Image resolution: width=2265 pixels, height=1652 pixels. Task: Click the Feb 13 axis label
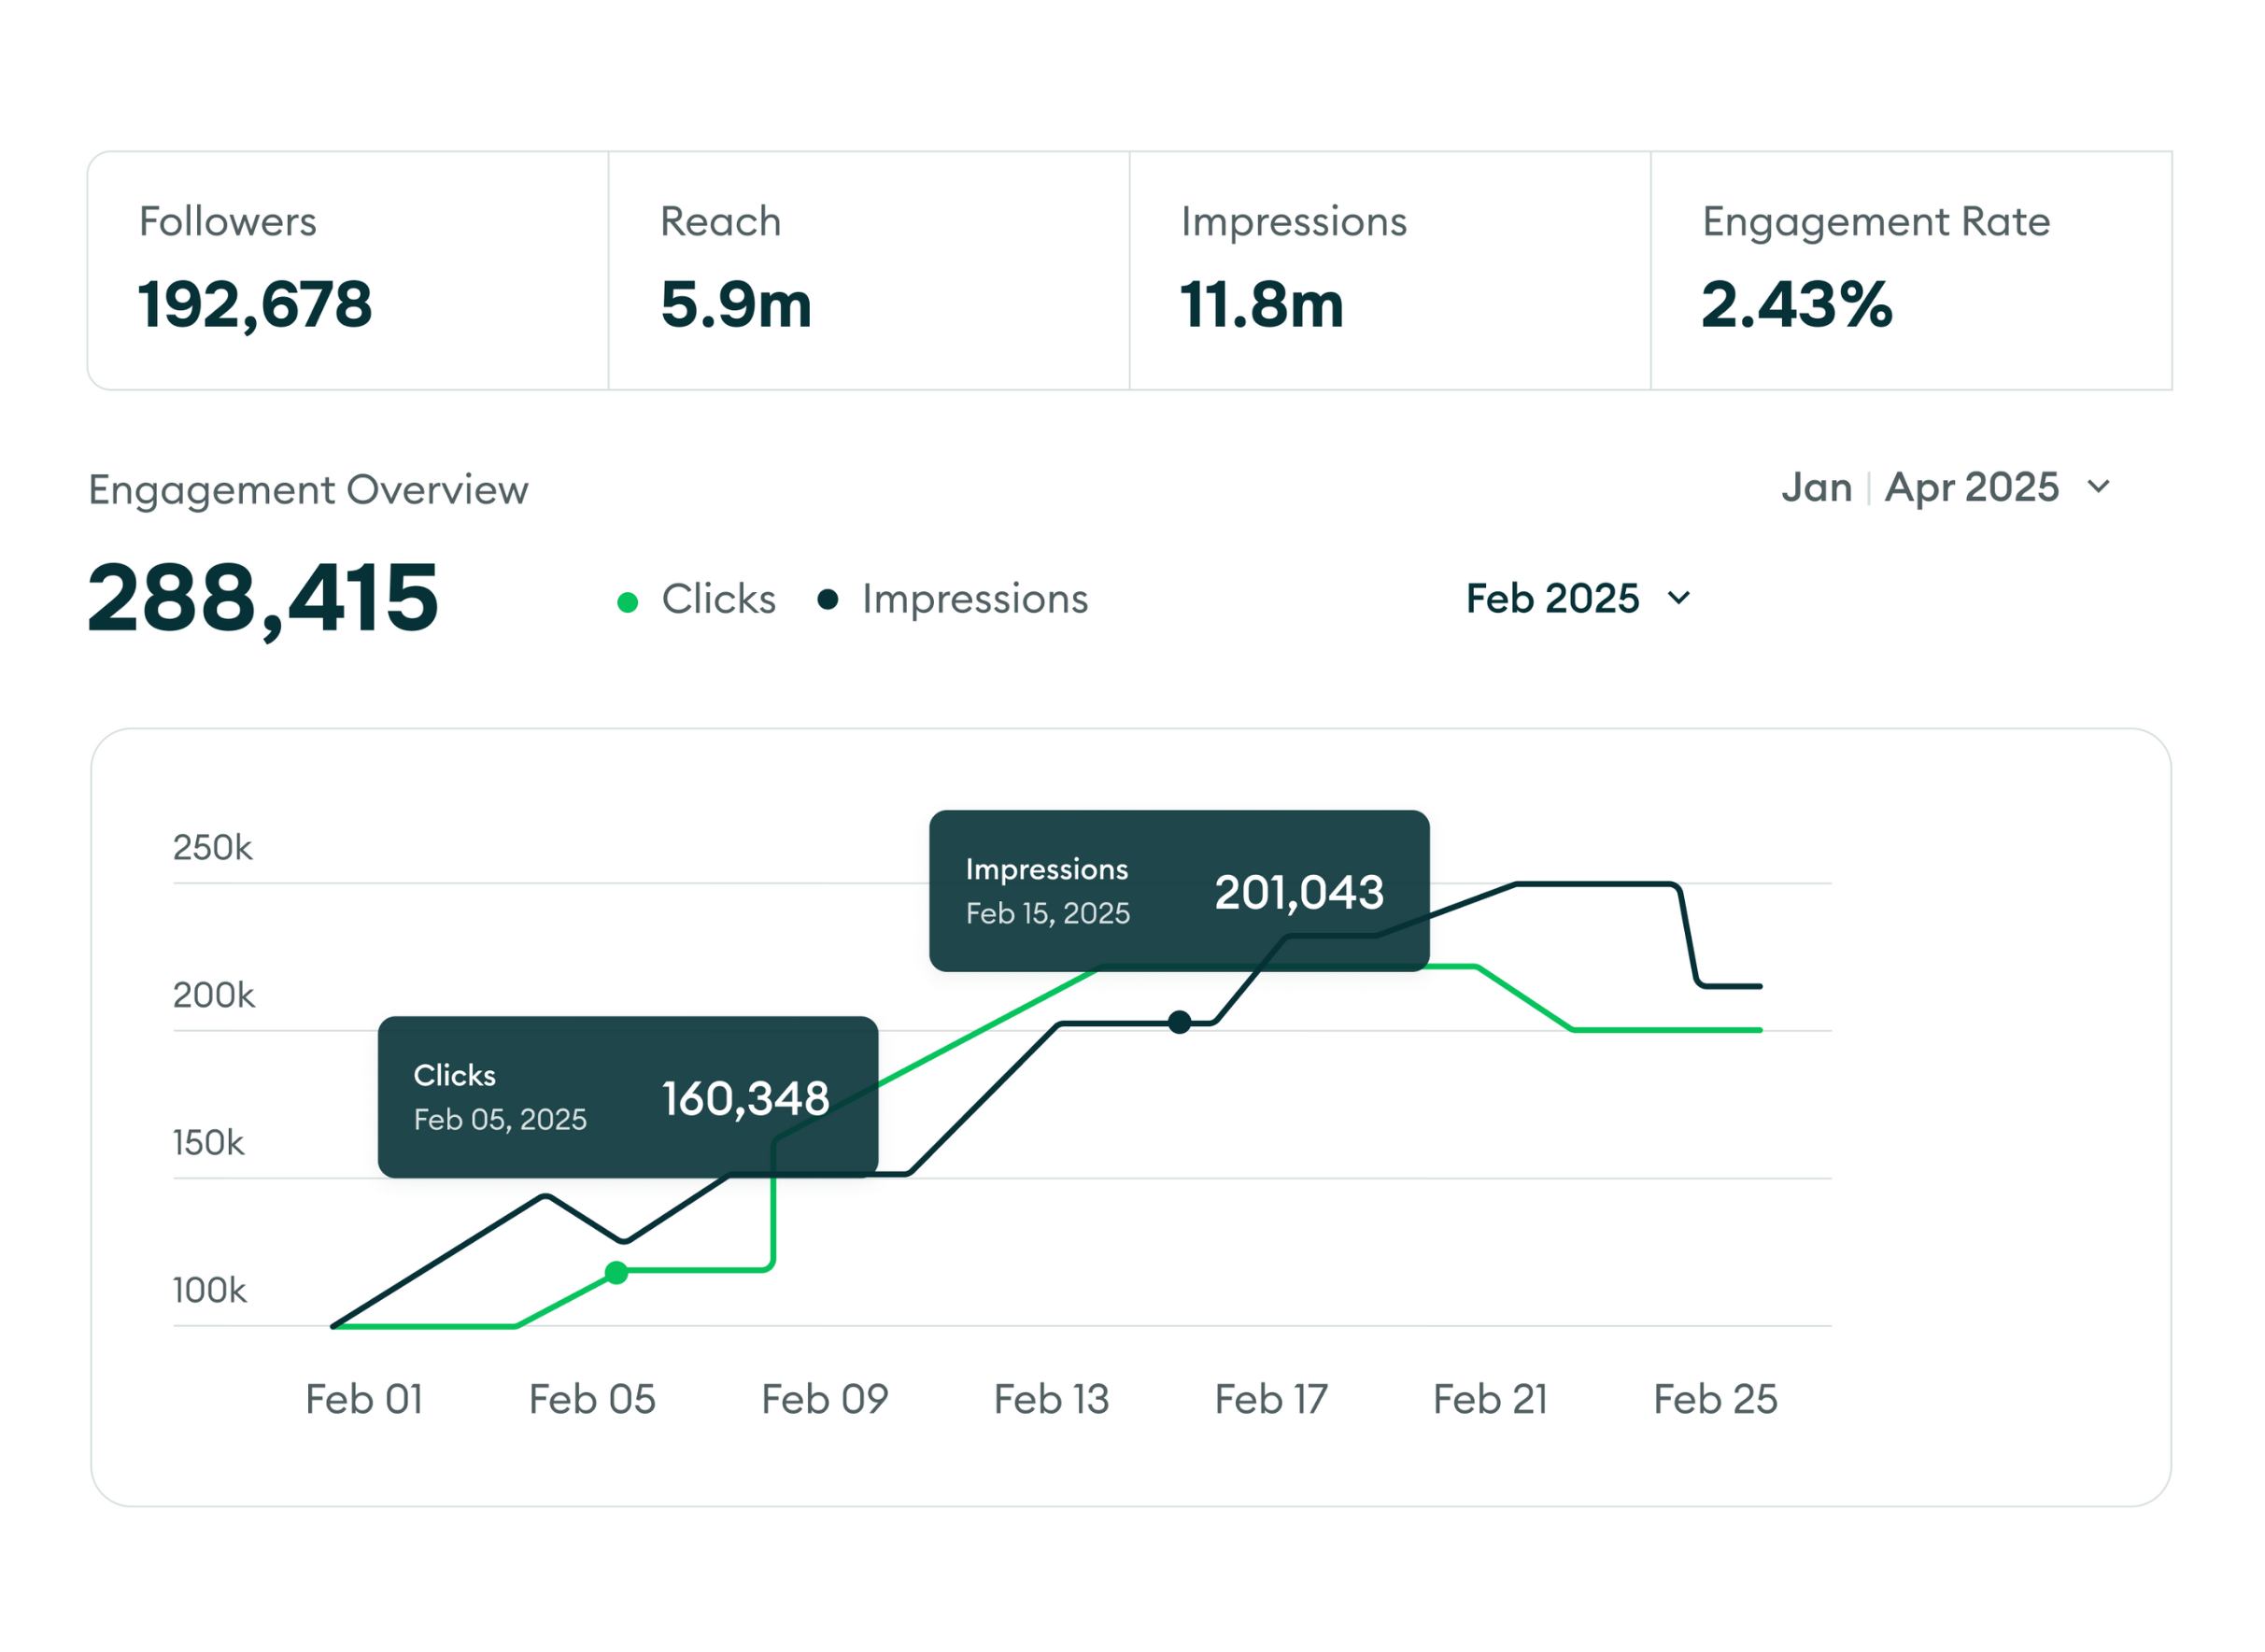[x=1052, y=1399]
